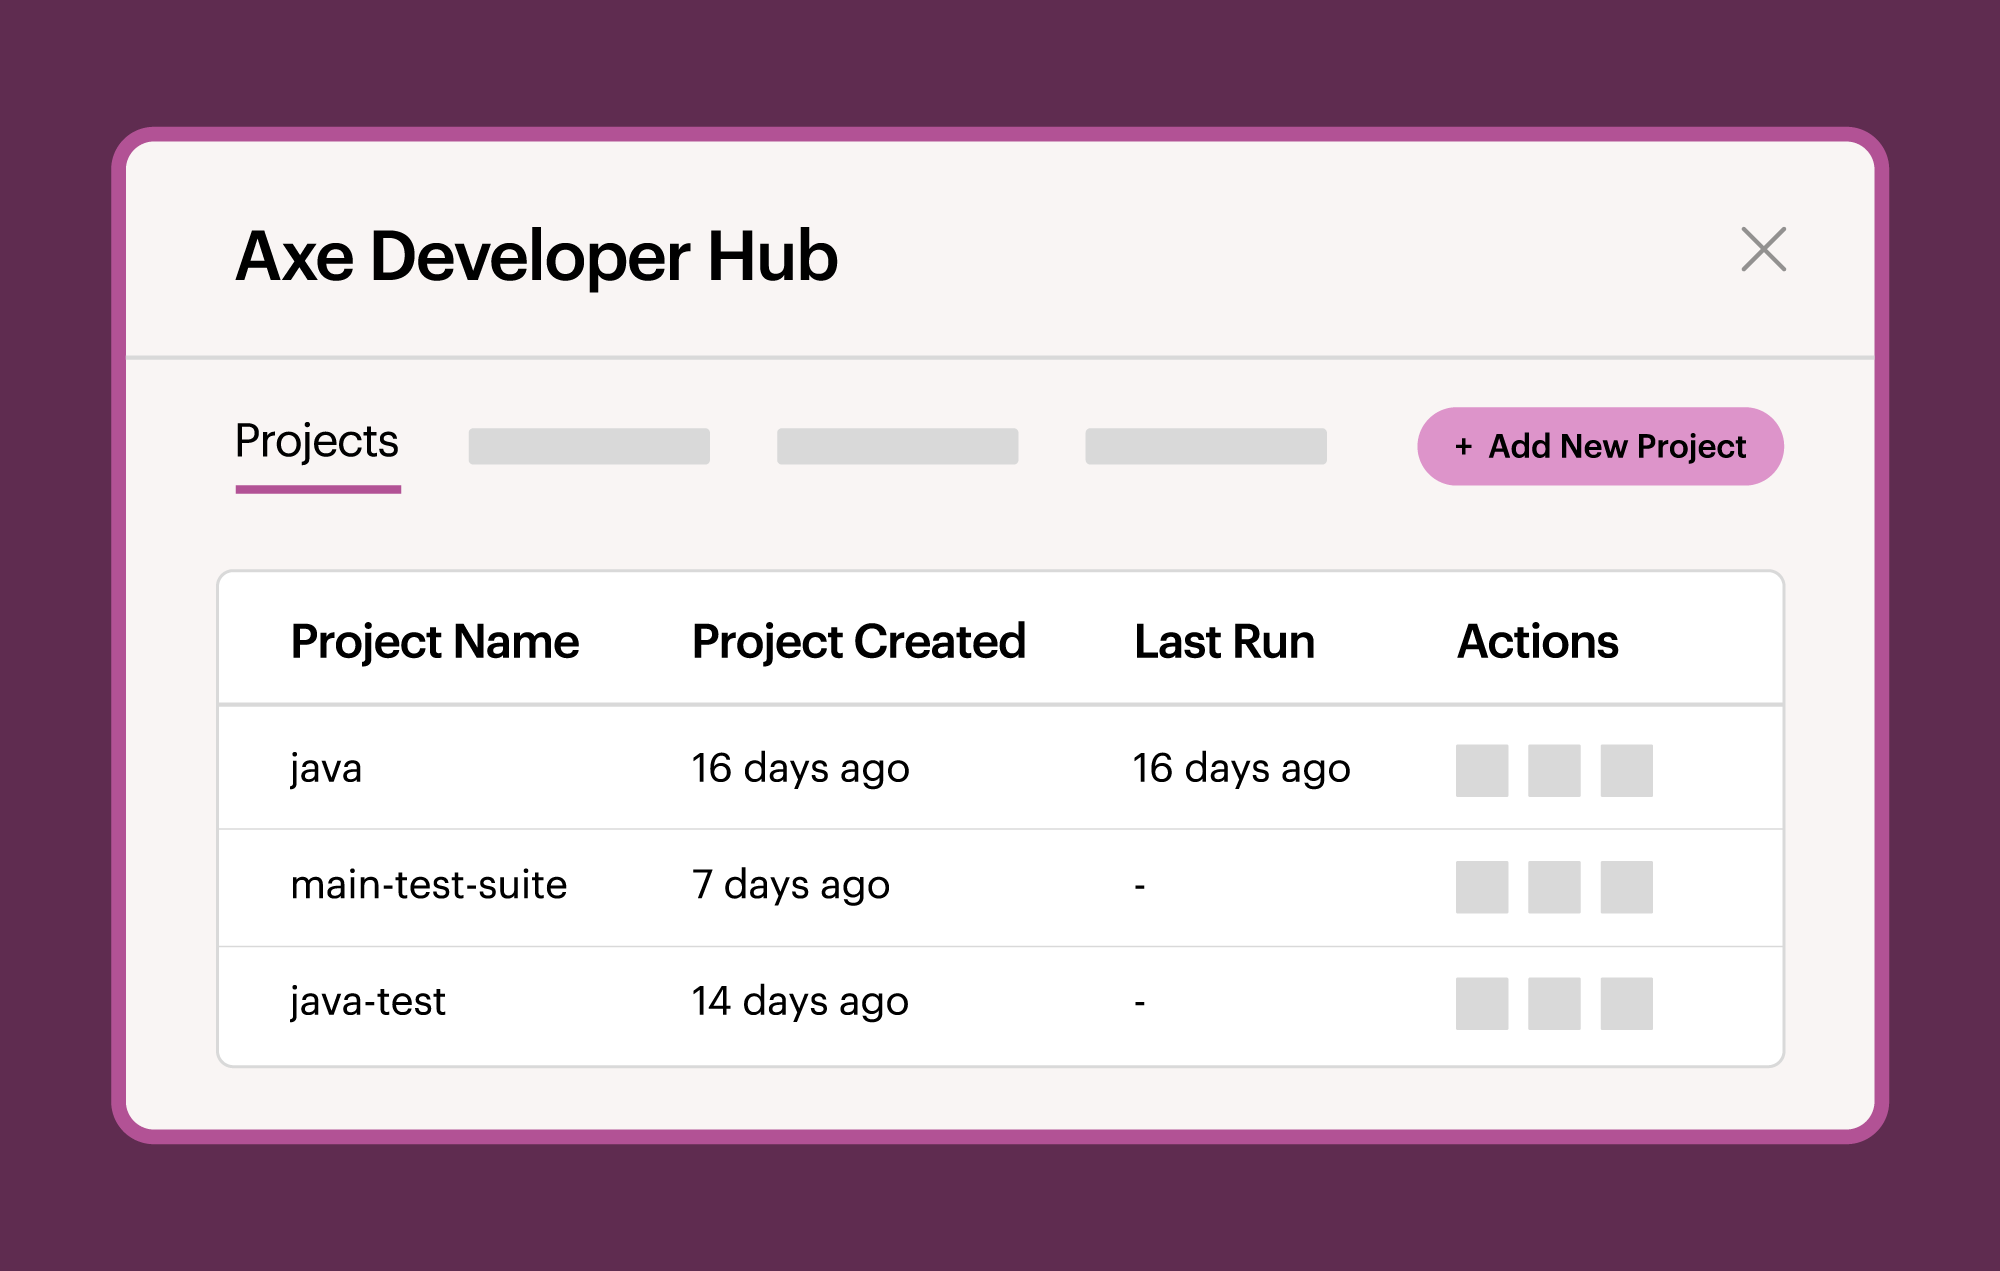Click the first action icon in the java row
The width and height of the screenshot is (2000, 1271).
(1481, 769)
